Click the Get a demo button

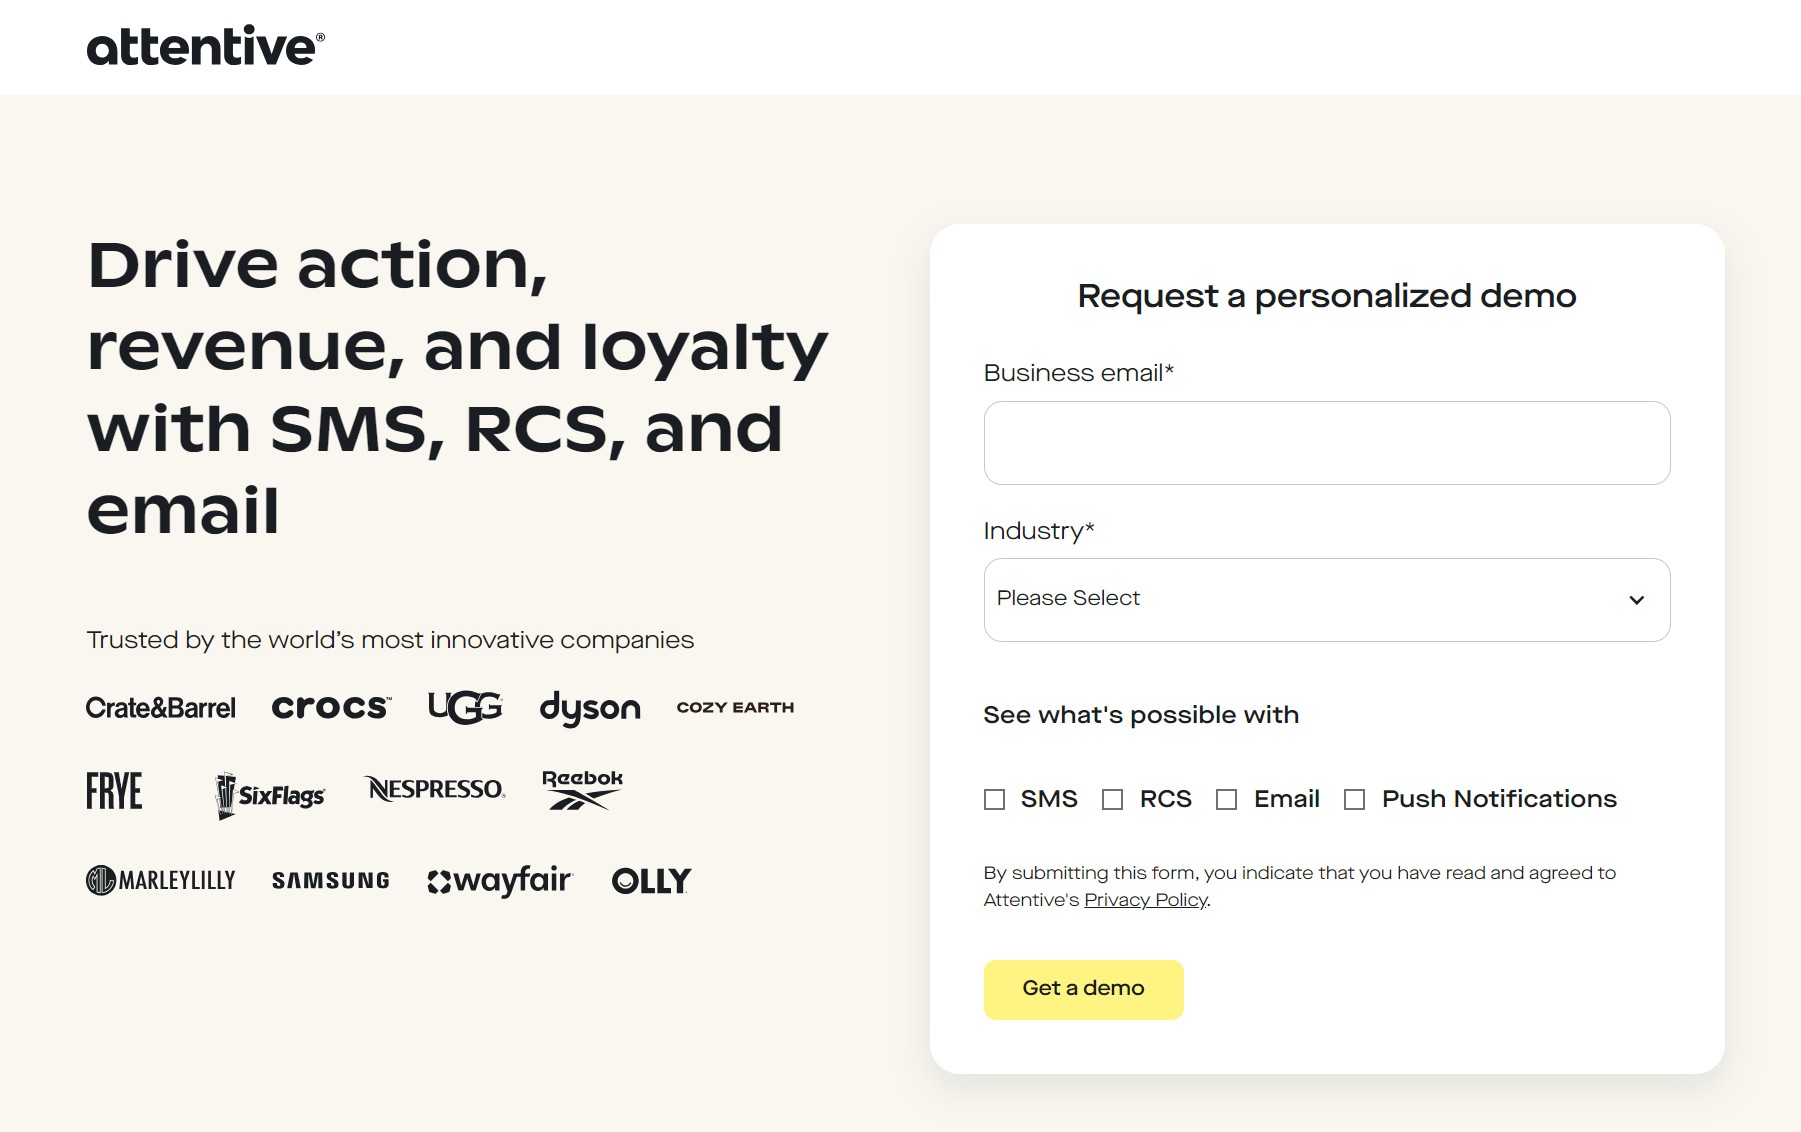click(1083, 989)
